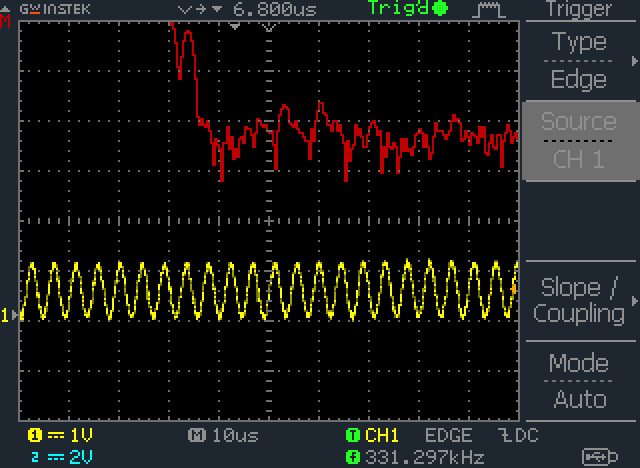Change the trigger Mode Auto setting
Screen dimensions: 640x468
[579, 381]
